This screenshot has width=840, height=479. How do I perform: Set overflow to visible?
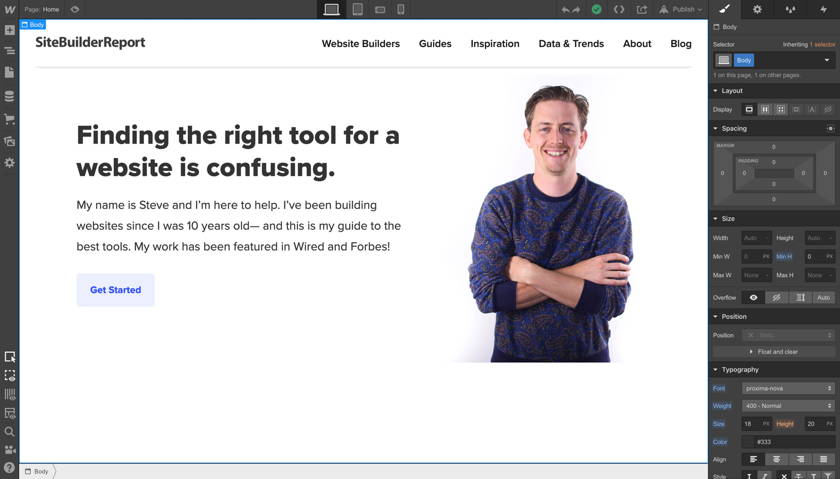[754, 297]
